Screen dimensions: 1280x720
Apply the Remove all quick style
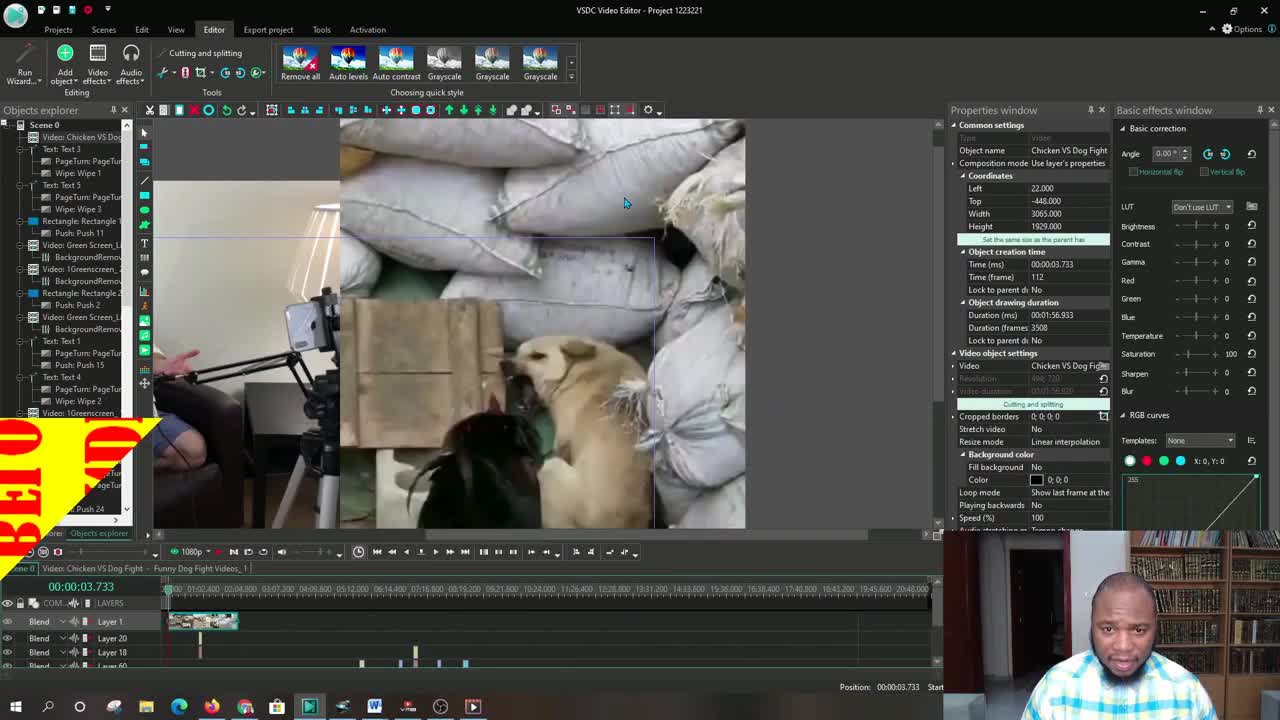[300, 63]
